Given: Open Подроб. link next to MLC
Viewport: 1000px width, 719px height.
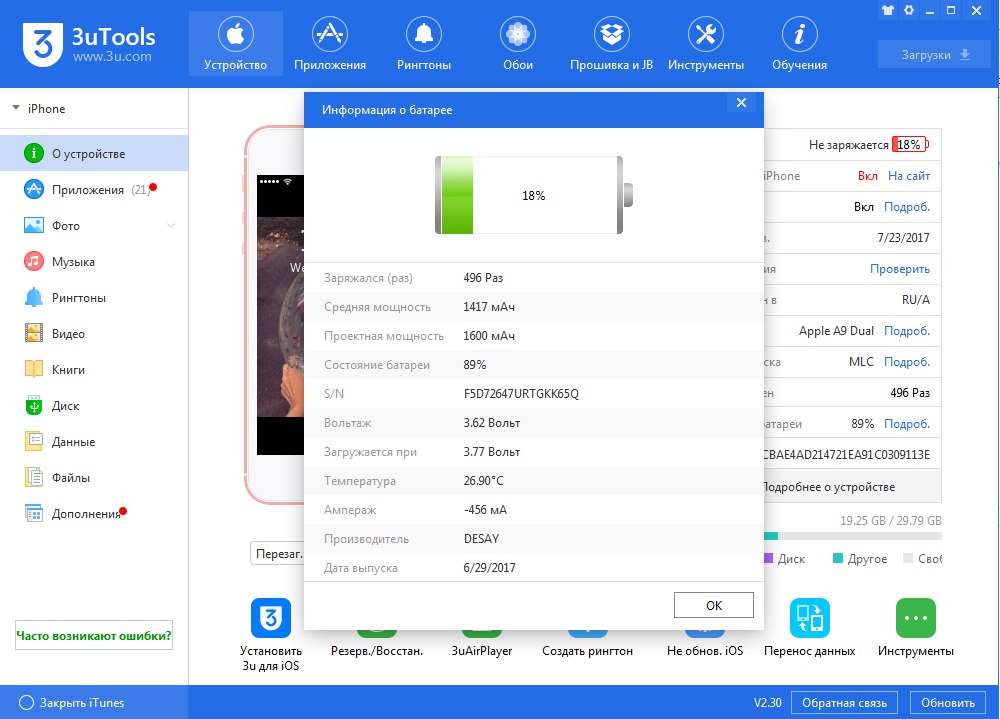Looking at the screenshot, I should tap(907, 362).
